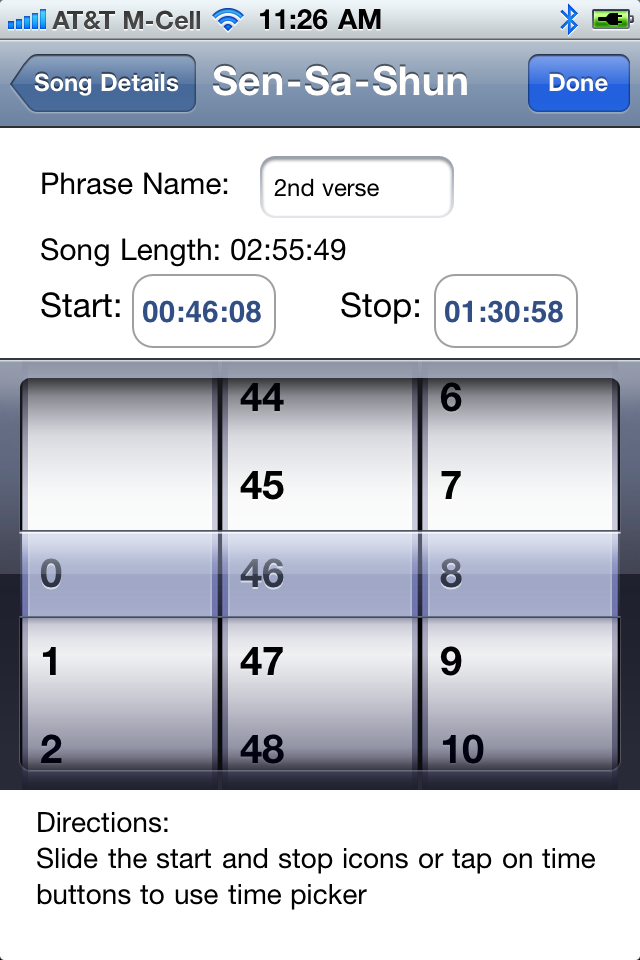Pick 10 in the right picker wheel
The image size is (640, 960).
462,749
